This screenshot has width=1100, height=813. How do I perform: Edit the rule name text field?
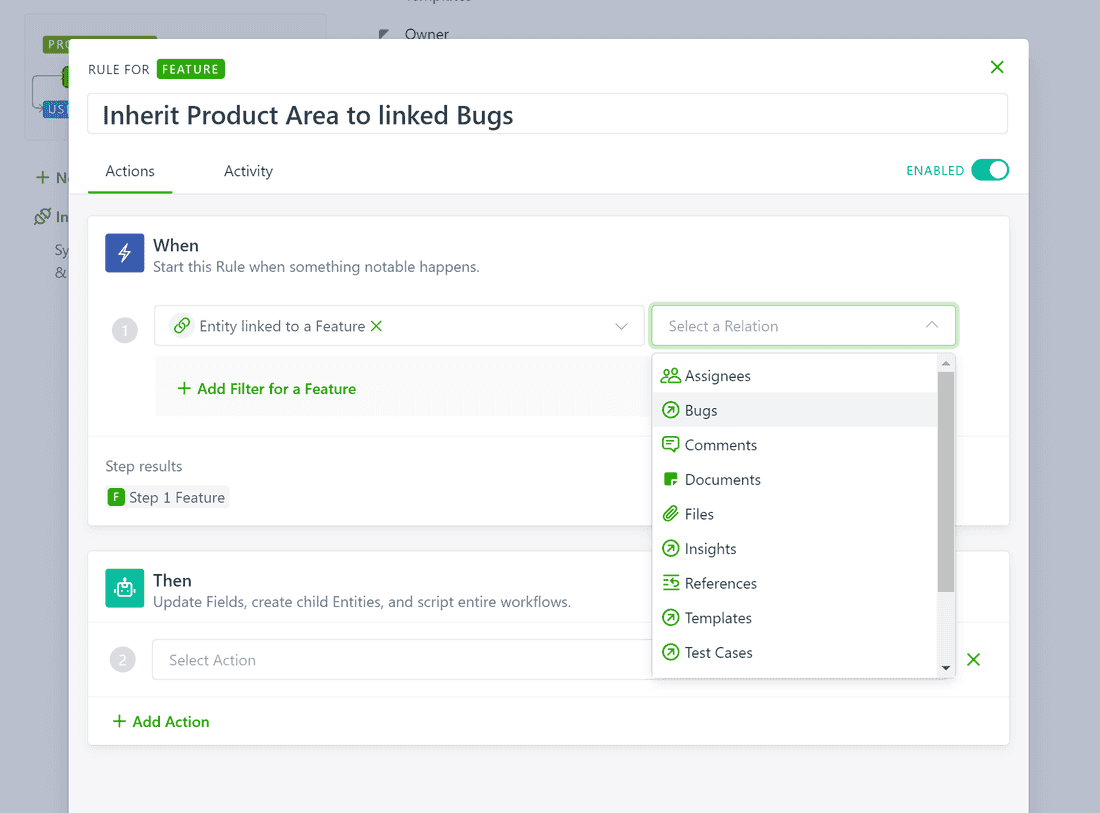click(547, 115)
